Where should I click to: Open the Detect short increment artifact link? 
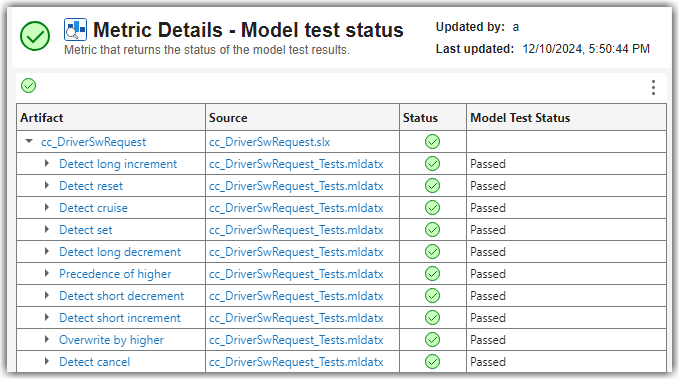[x=120, y=318]
